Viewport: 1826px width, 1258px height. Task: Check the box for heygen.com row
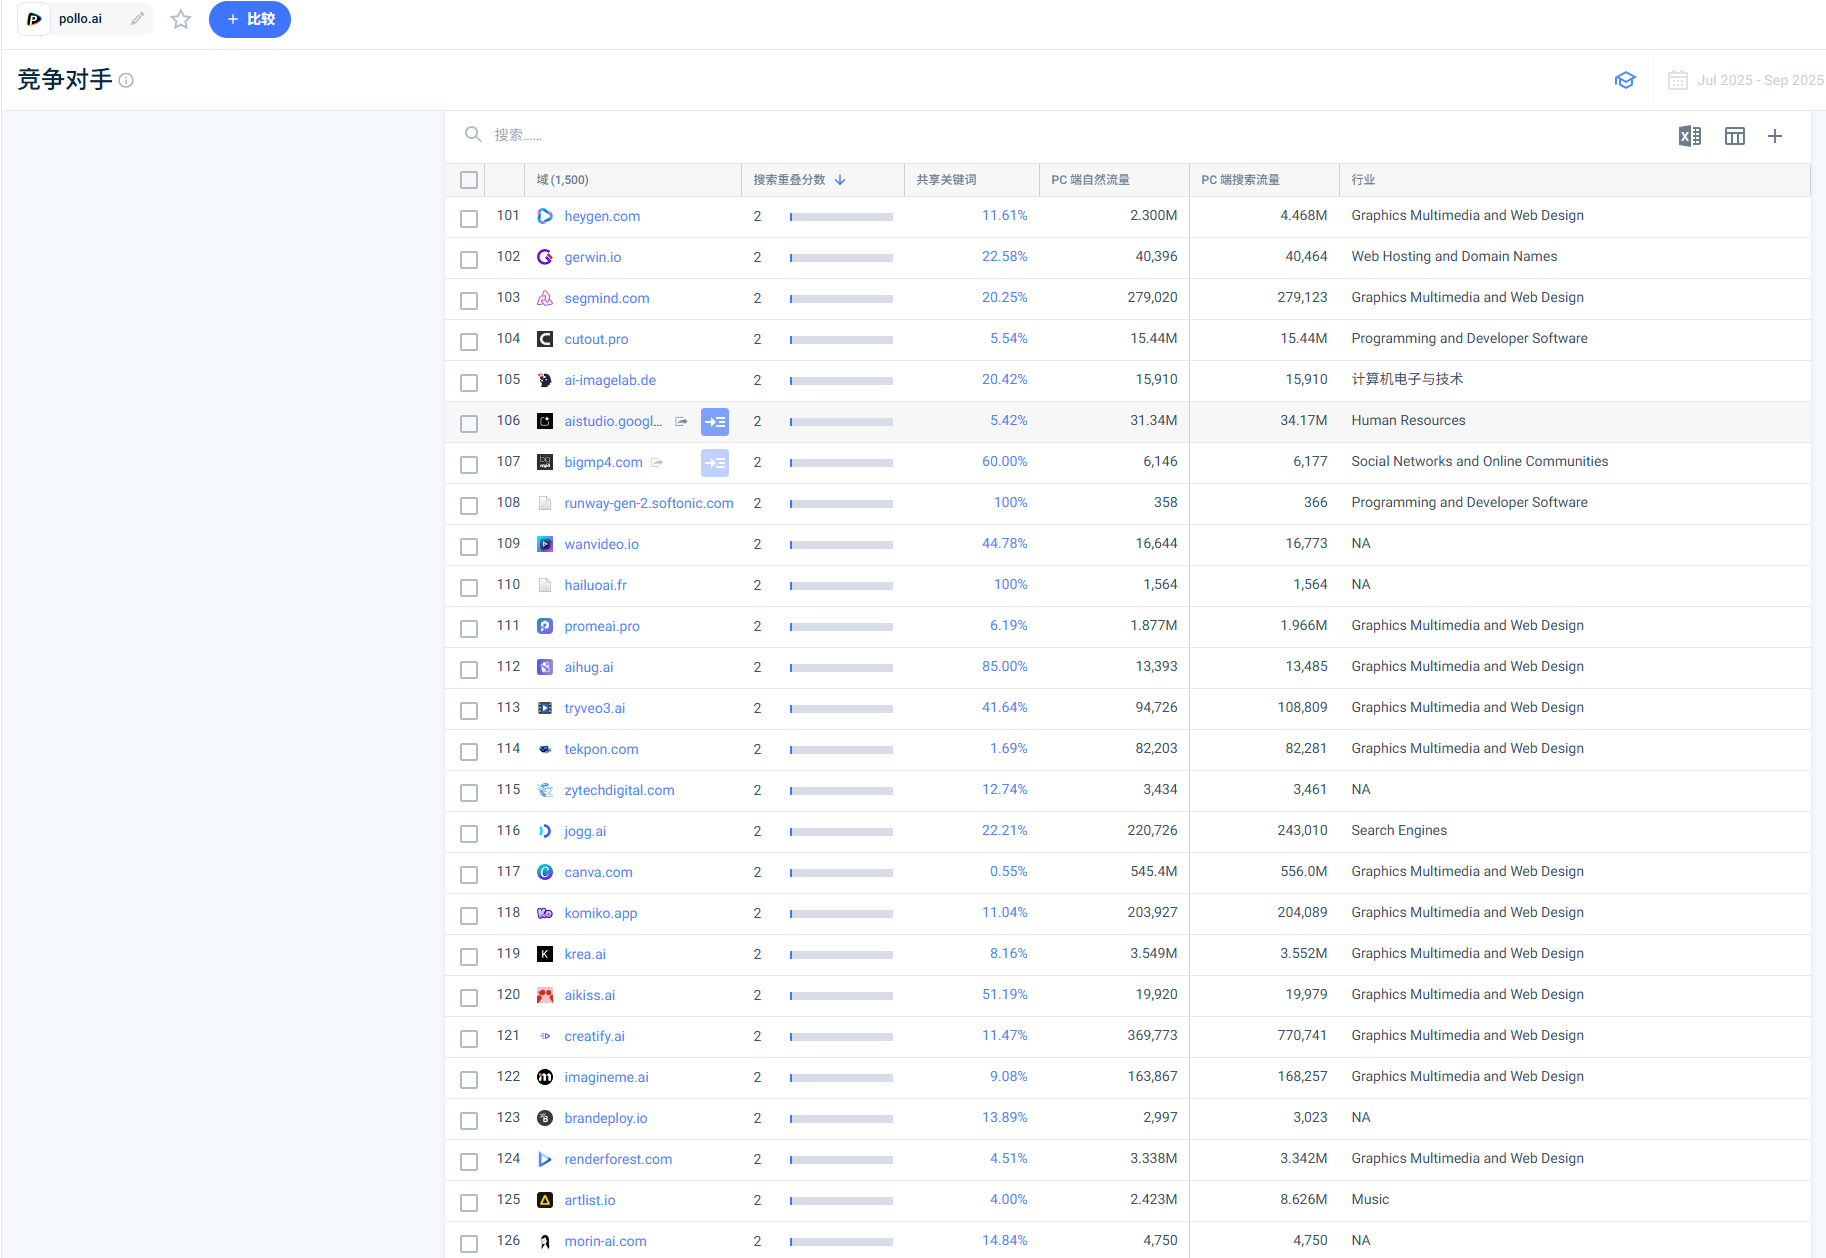(x=468, y=218)
